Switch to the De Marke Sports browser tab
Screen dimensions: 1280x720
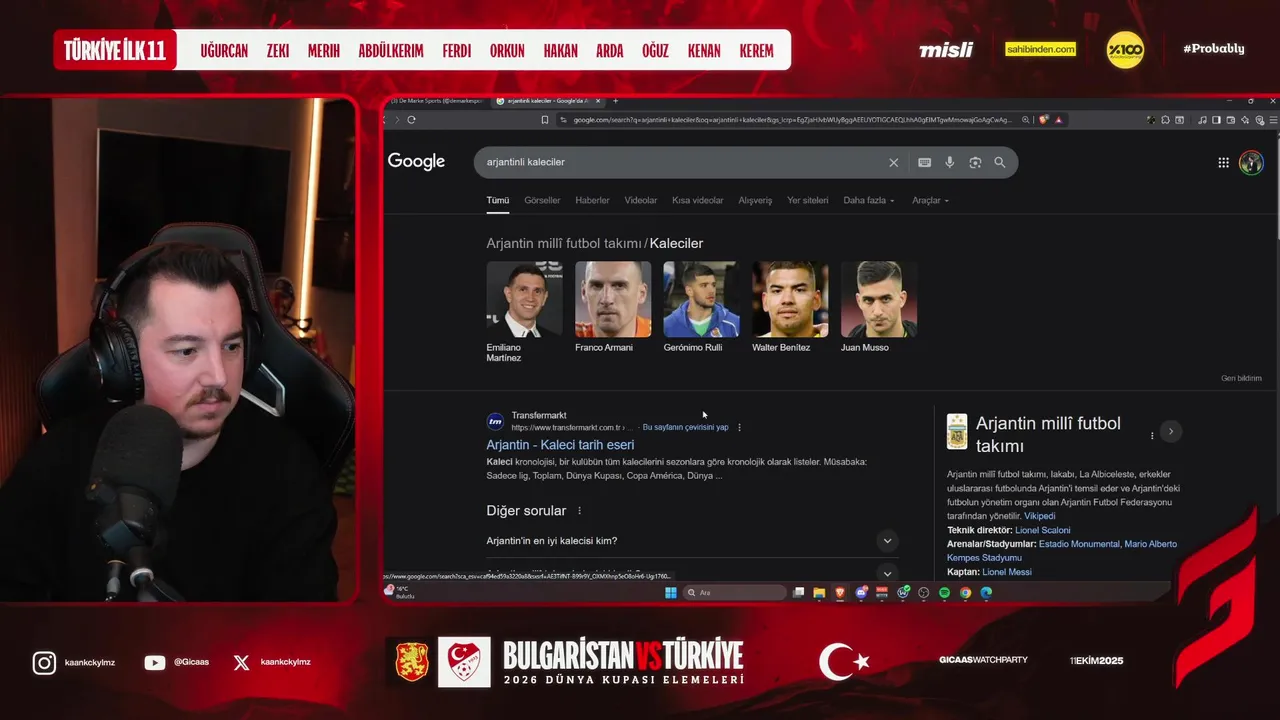click(437, 101)
